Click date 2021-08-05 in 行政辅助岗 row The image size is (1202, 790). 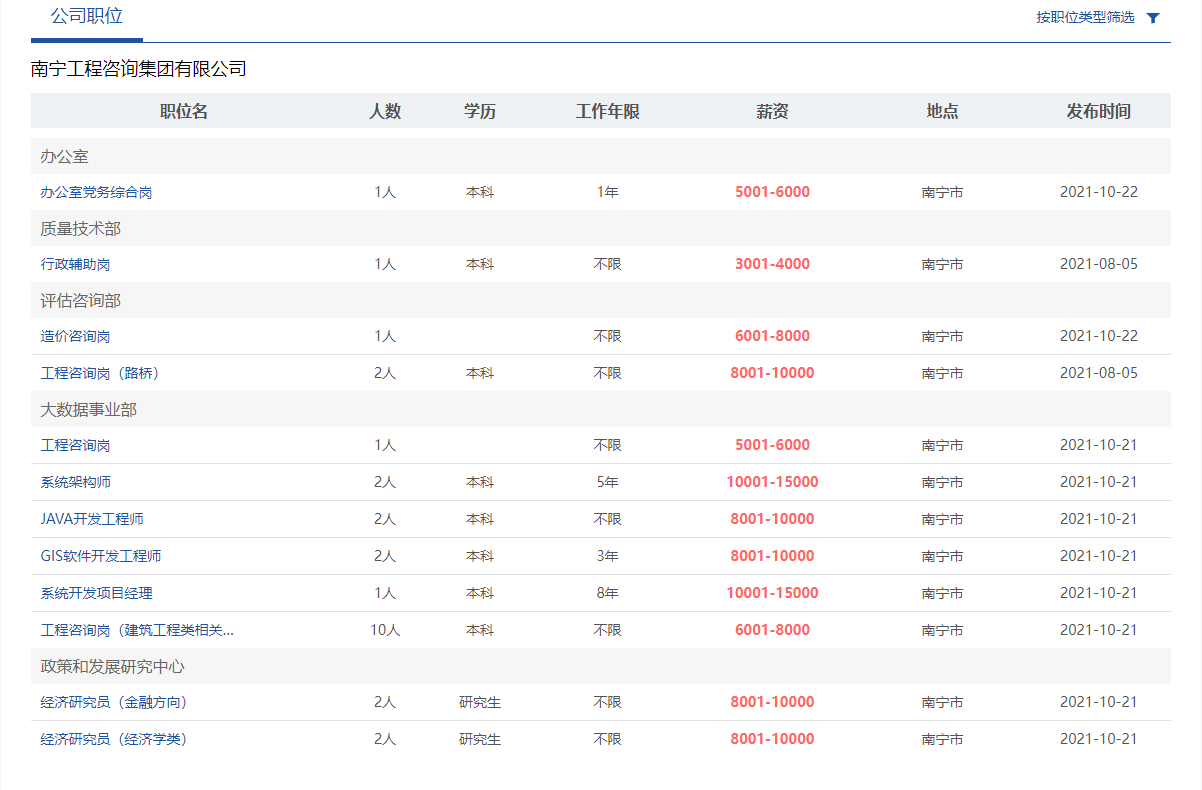point(1099,264)
